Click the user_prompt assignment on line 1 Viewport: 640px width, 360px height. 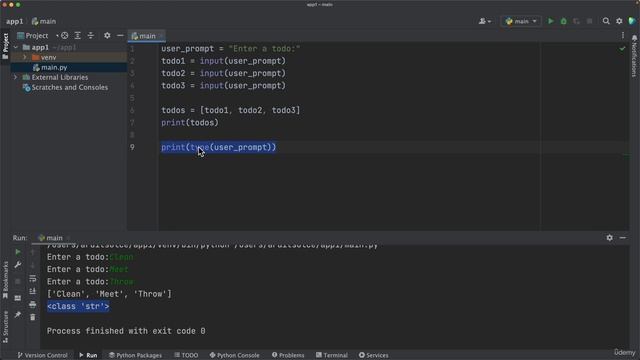[x=231, y=49]
